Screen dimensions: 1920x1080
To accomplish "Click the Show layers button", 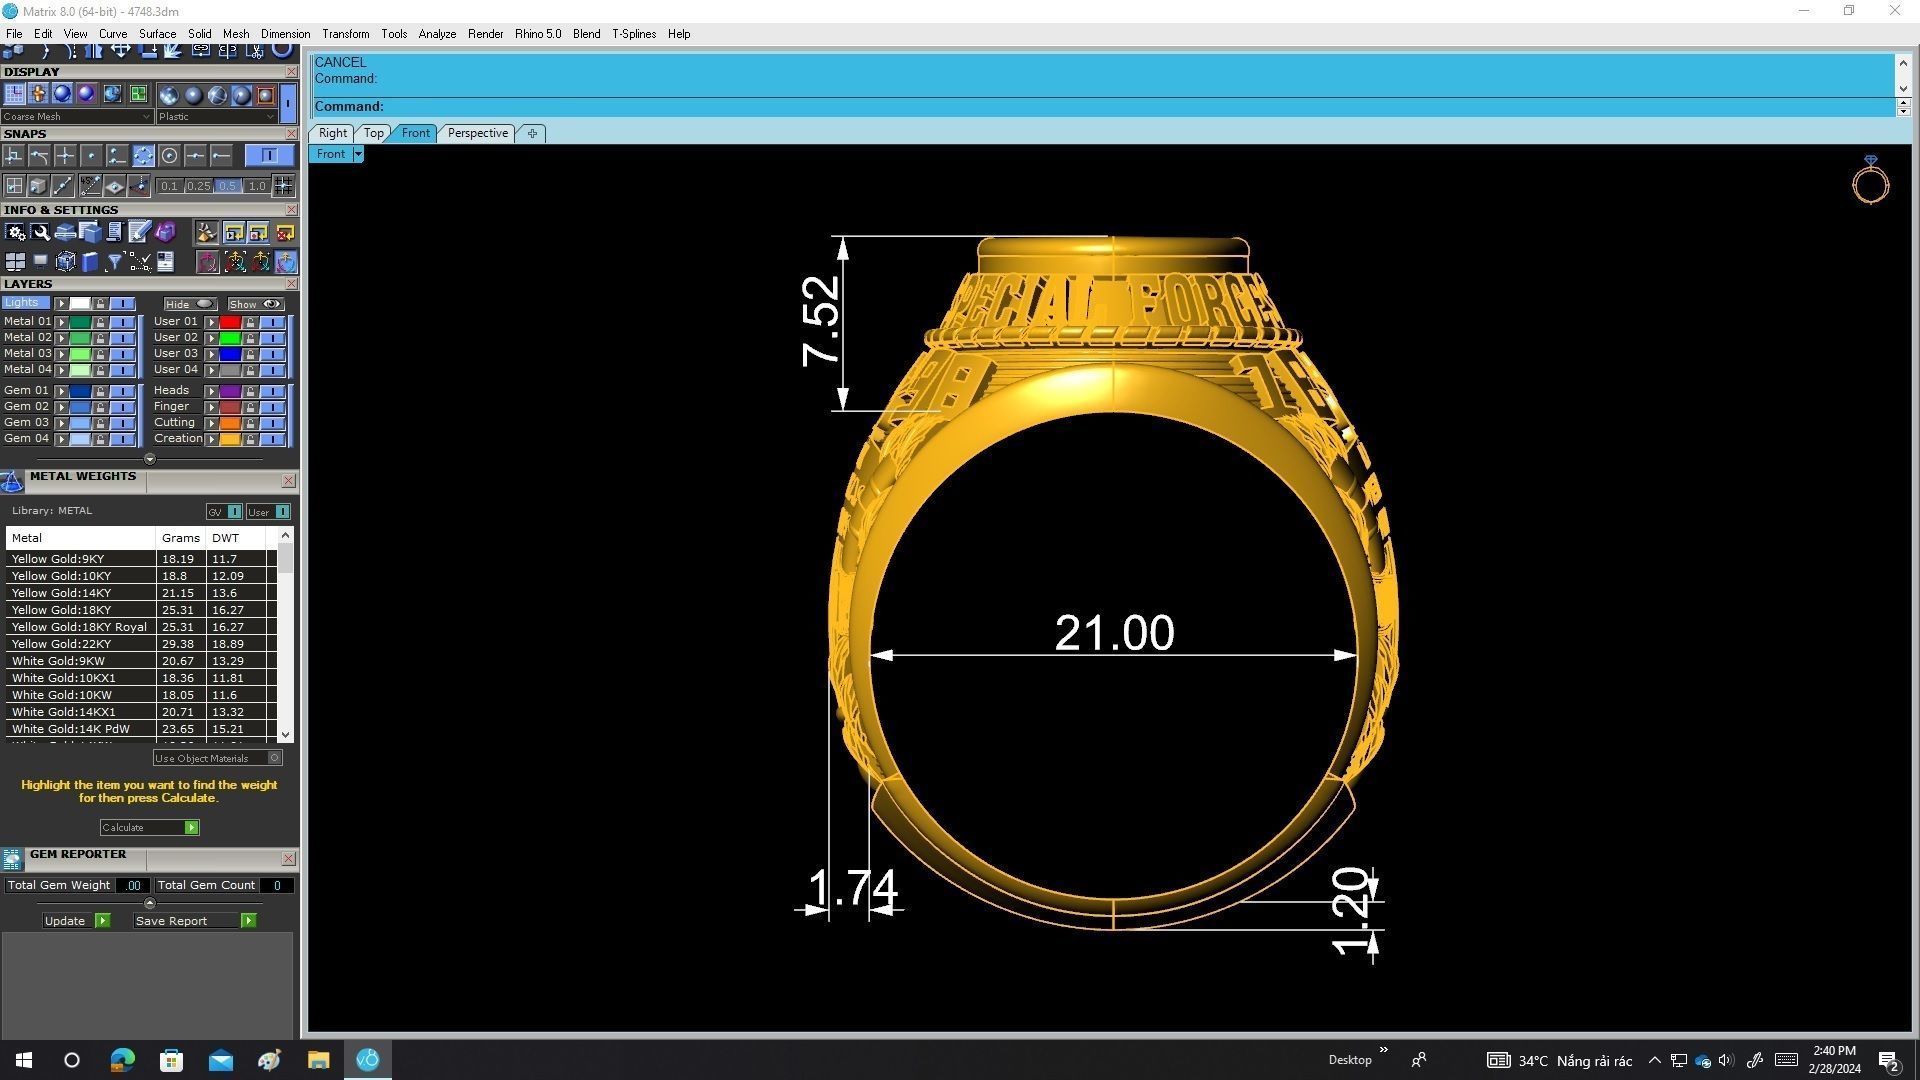I will coord(255,304).
